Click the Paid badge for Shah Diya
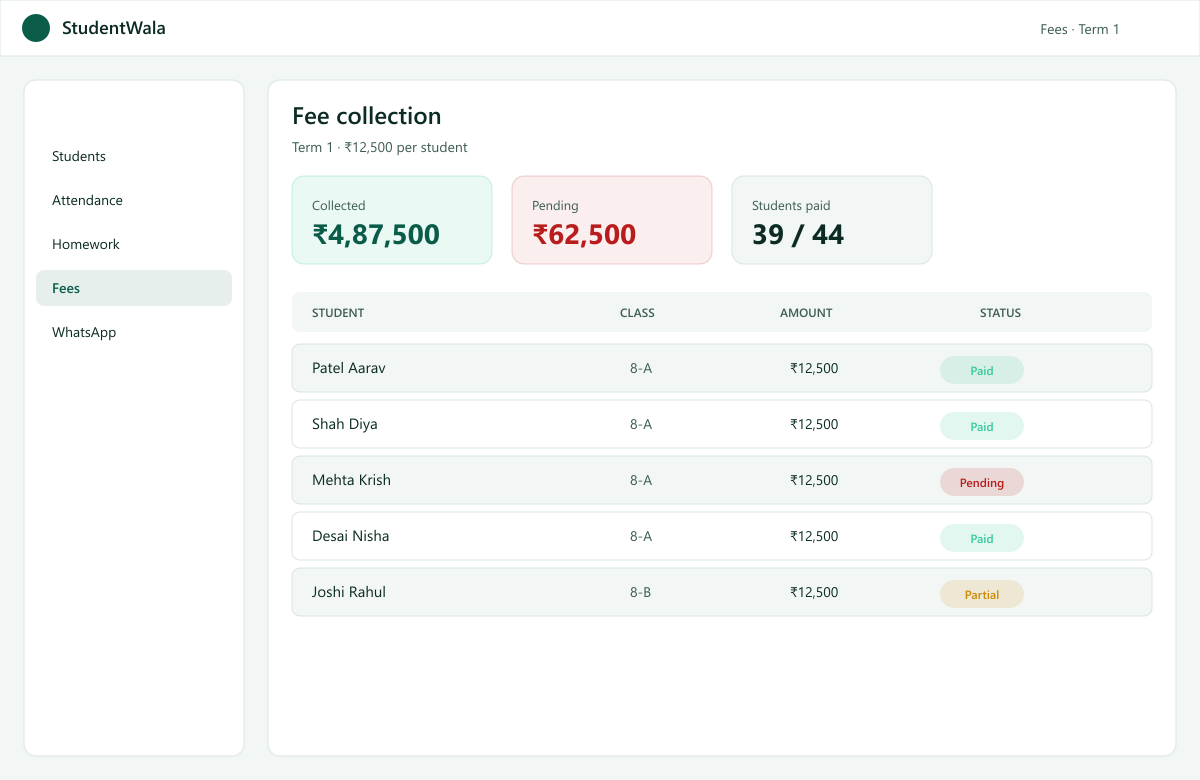 982,426
